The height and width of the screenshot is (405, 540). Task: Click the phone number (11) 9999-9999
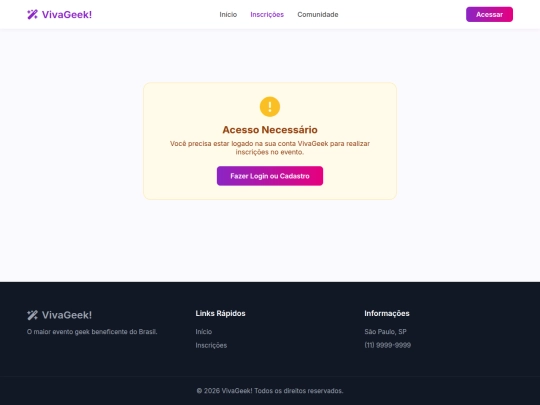[387, 345]
